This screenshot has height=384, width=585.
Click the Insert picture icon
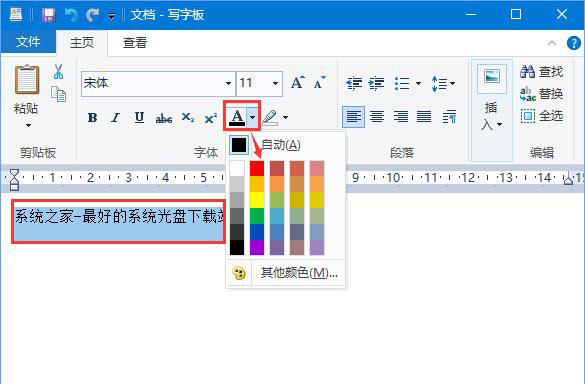(x=492, y=78)
